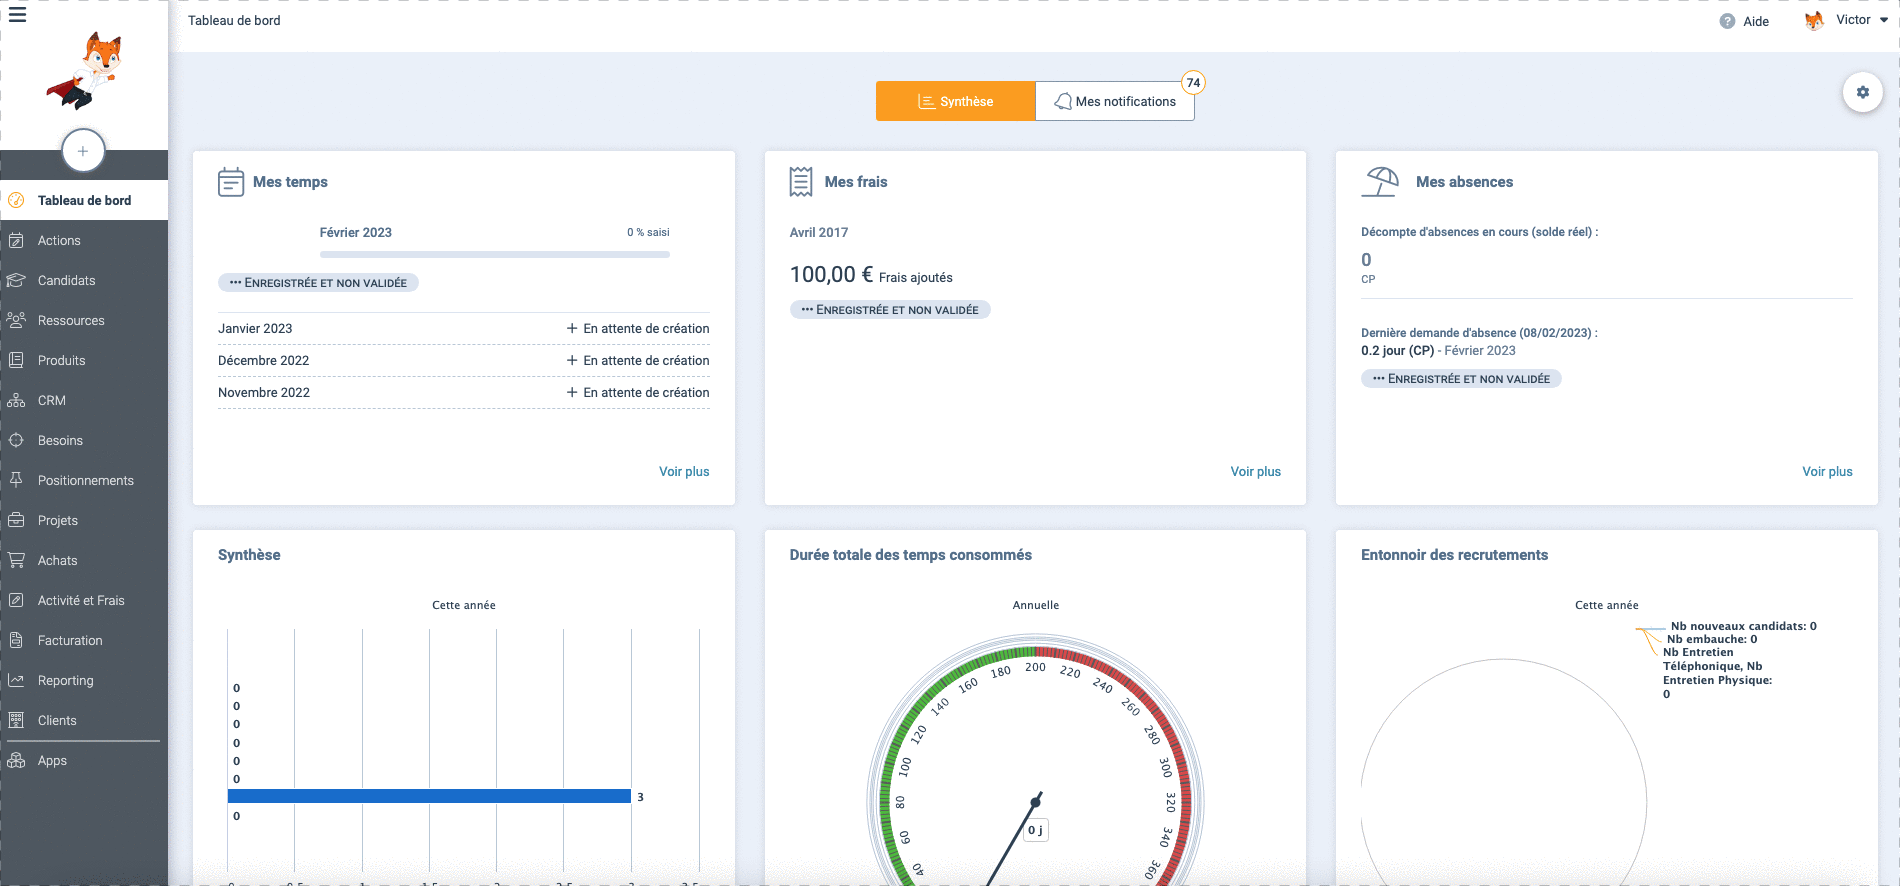Open the Candidats menu entry
Viewport: 1900px width, 886px height.
click(x=84, y=280)
